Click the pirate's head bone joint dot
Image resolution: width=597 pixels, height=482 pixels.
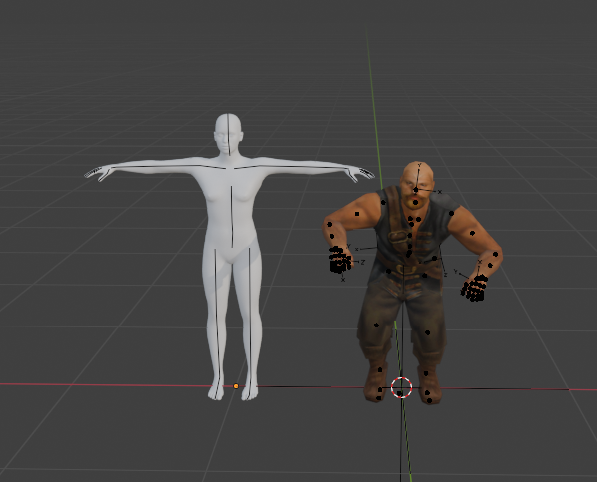pyautogui.click(x=416, y=190)
